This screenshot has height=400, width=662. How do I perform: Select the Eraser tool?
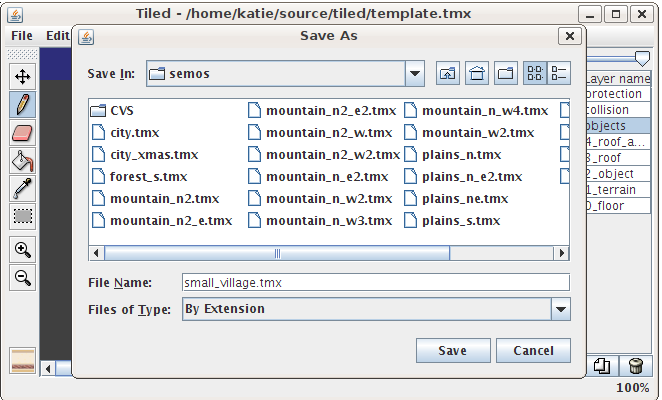click(22, 132)
